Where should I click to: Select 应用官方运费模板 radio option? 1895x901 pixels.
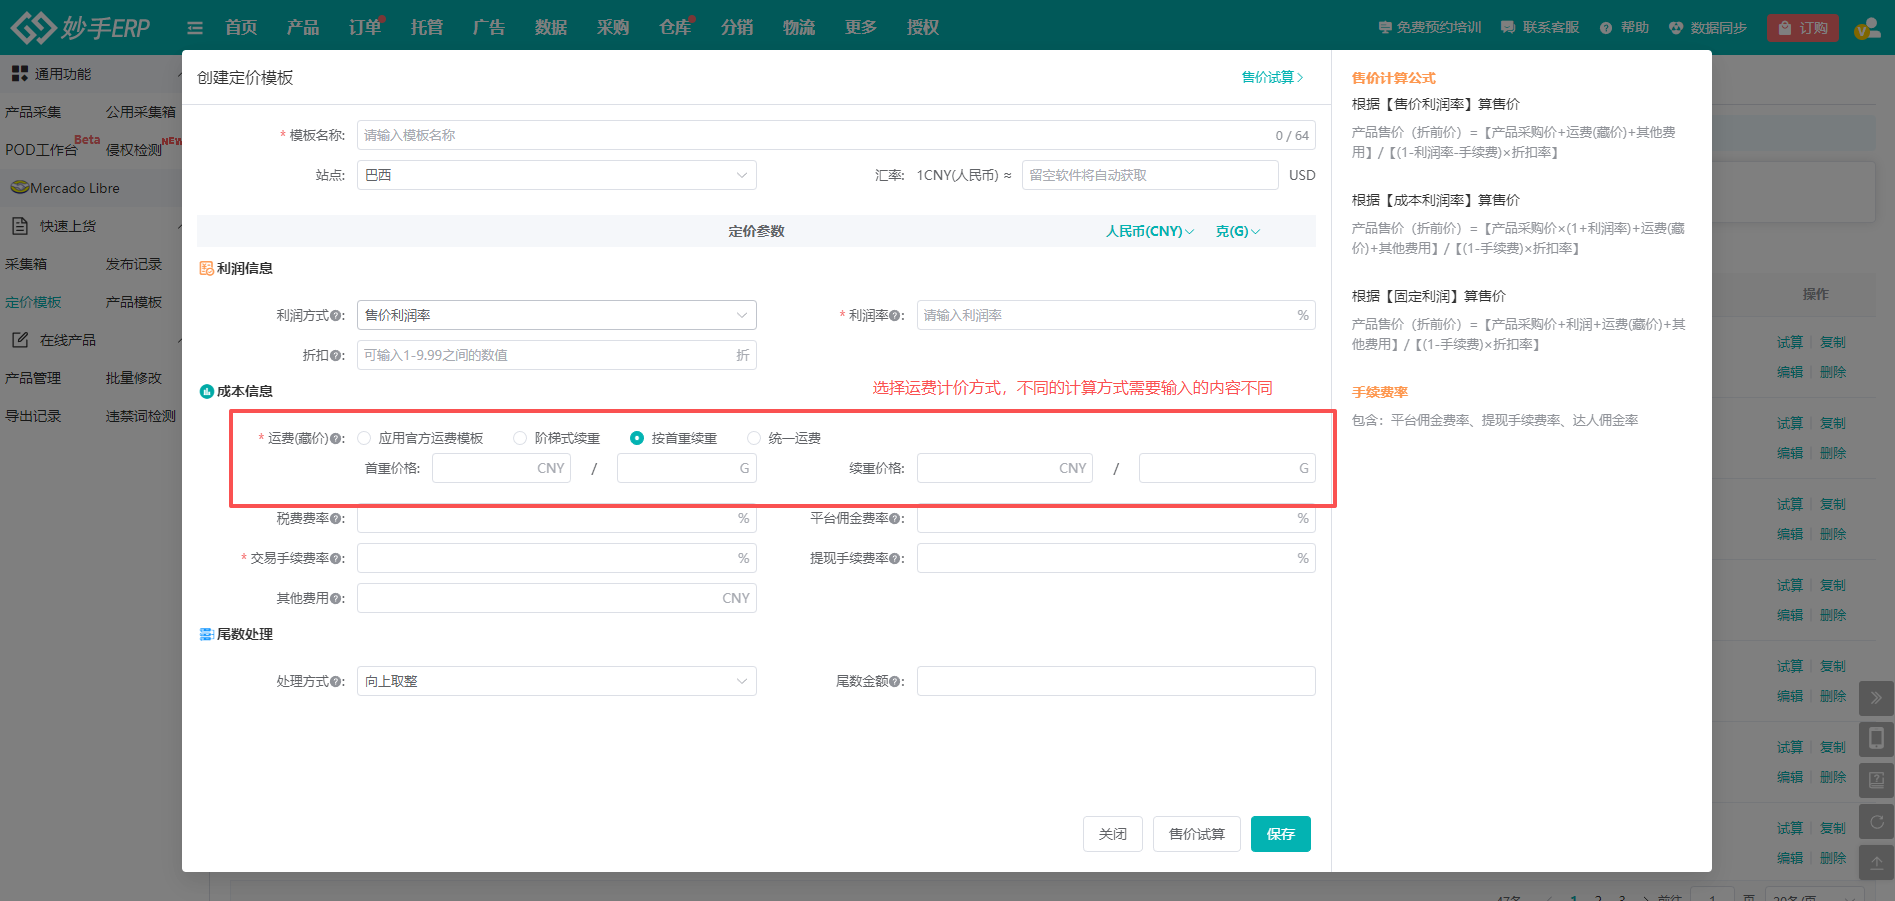(365, 438)
